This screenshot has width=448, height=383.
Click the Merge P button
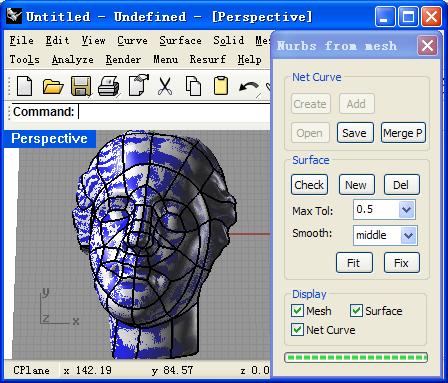click(x=403, y=133)
